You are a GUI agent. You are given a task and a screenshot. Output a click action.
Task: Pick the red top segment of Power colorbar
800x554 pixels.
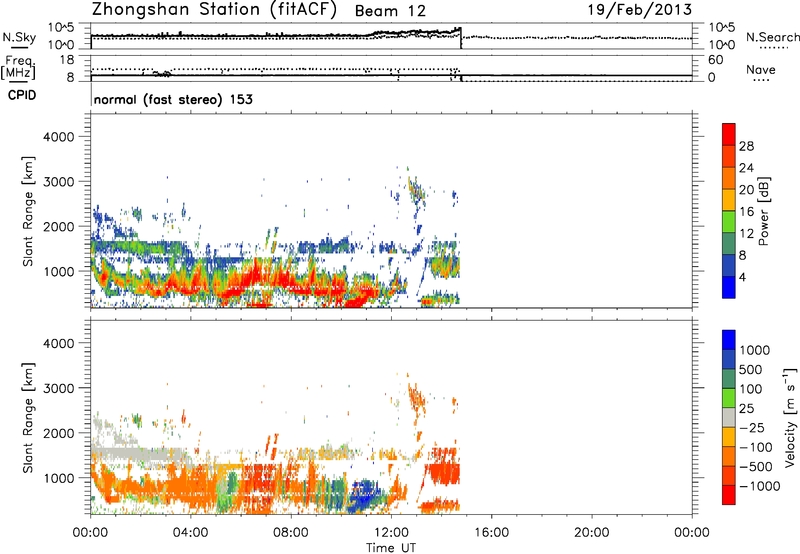729,134
